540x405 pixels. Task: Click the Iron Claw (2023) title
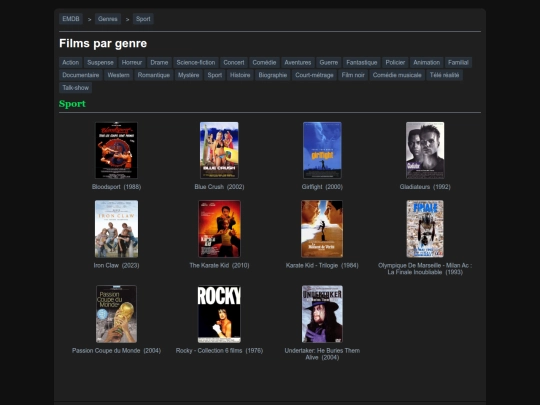point(116,265)
